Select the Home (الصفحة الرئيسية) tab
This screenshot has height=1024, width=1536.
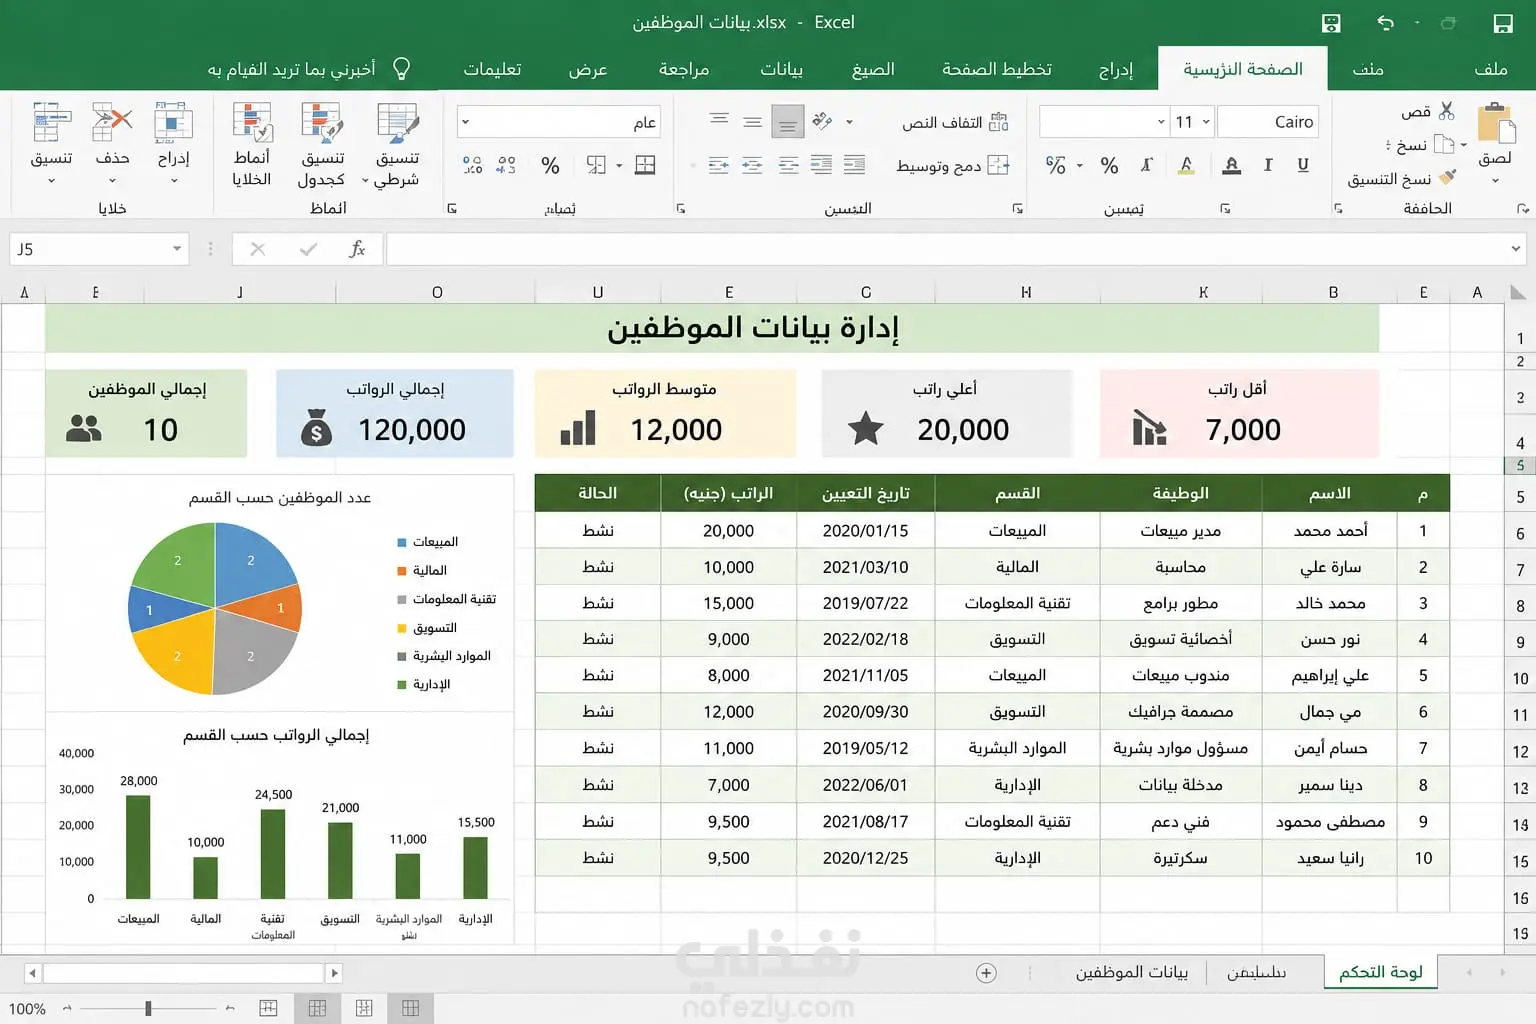1243,69
